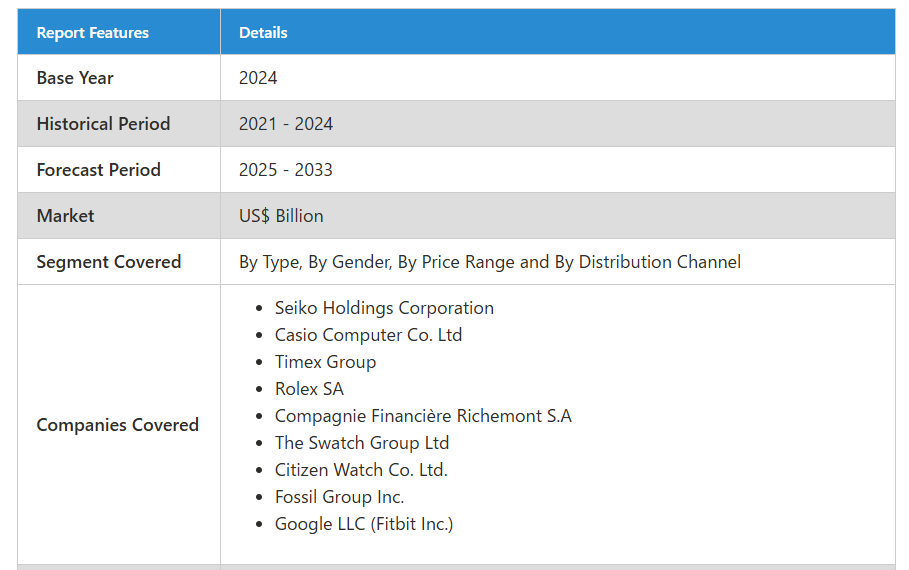Select the 'Segment Covered' label
Screen dimensions: 909x570
point(109,262)
